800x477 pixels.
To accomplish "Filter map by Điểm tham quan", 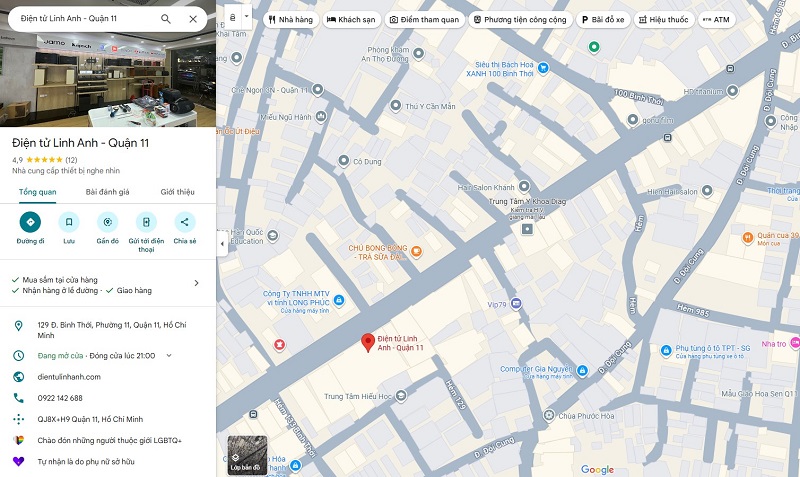I will [x=424, y=19].
